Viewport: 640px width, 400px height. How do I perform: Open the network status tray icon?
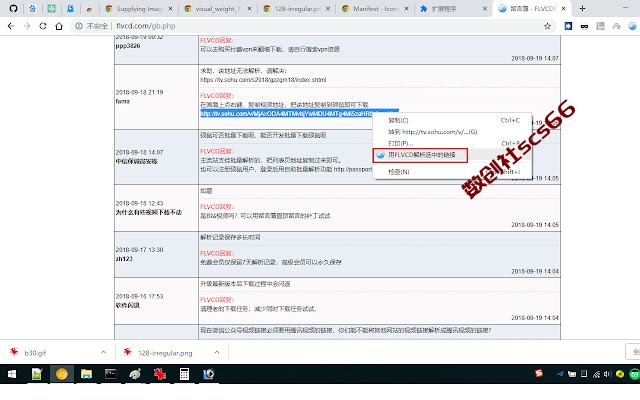click(x=596, y=374)
